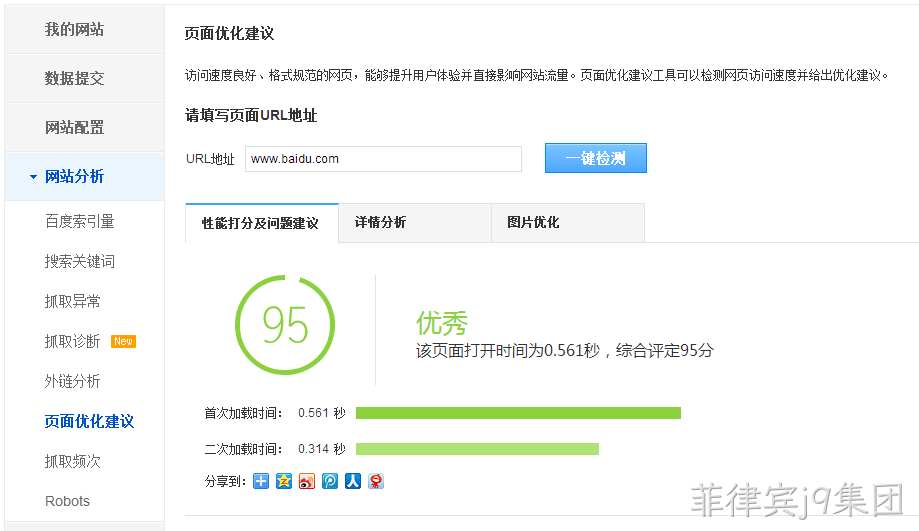Click the orange New badge beside 抓取诊断
This screenshot has width=919, height=531.
point(124,341)
